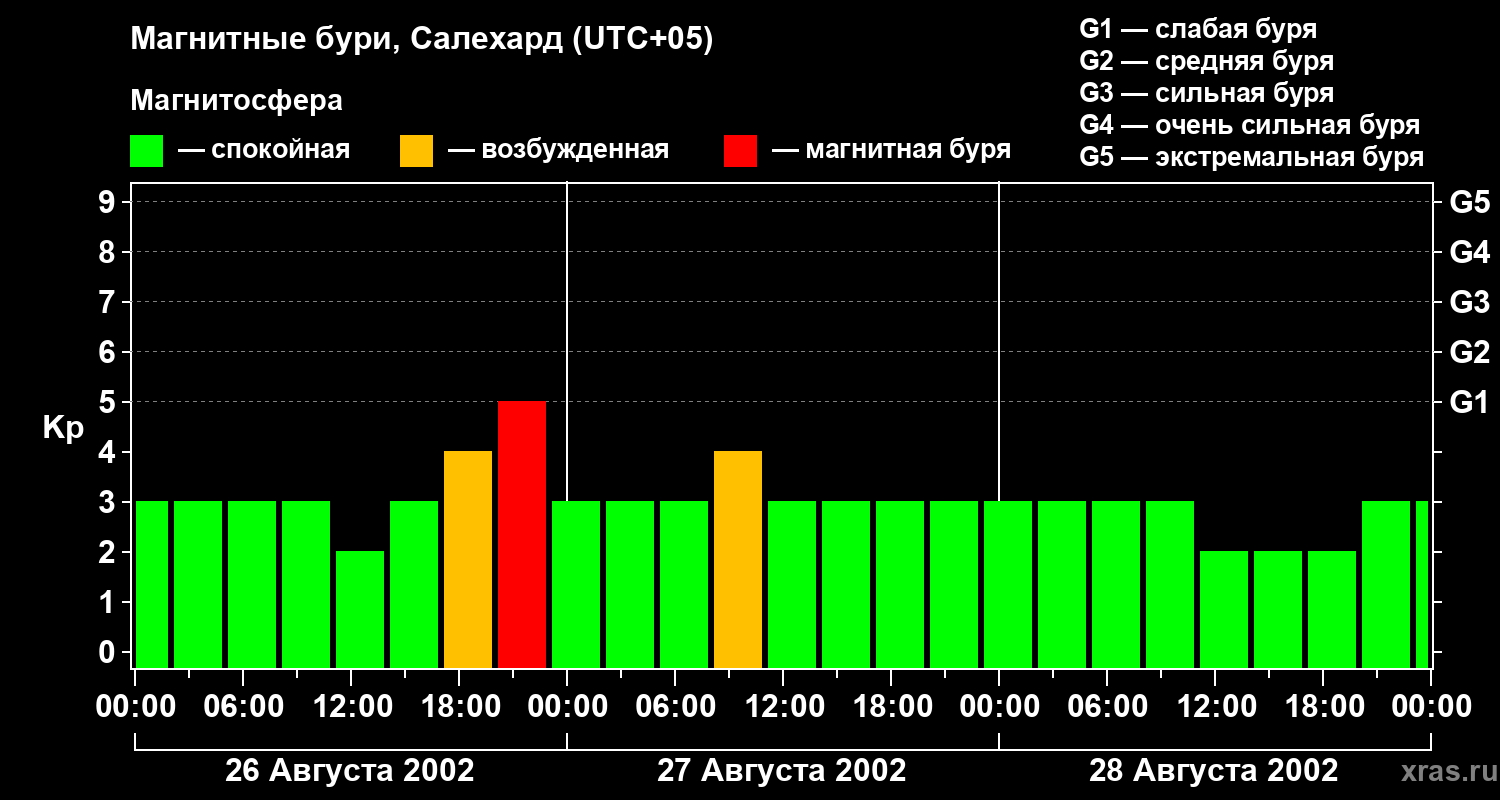Click the right-axis "G3" label
This screenshot has width=1500, height=800.
(x=1469, y=303)
